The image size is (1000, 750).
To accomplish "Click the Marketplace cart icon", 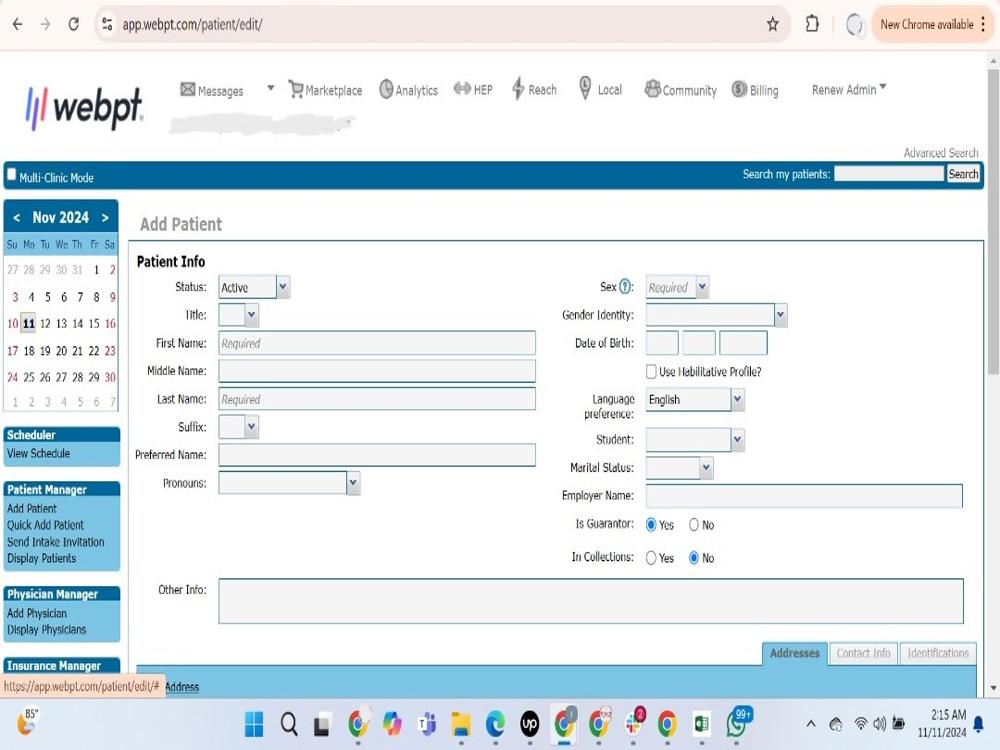I will pyautogui.click(x=295, y=89).
